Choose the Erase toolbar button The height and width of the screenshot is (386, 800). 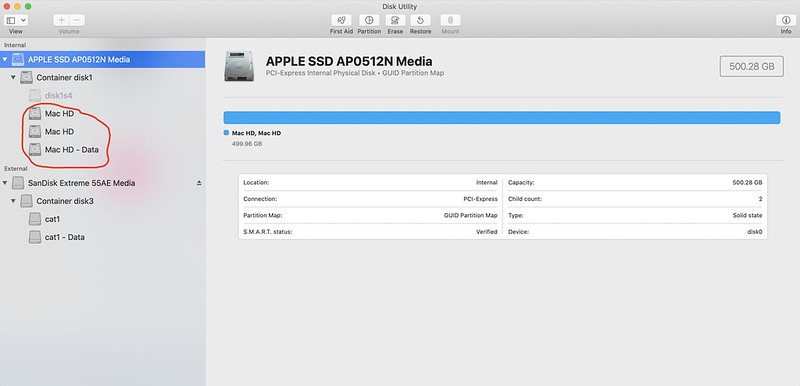pyautogui.click(x=395, y=20)
